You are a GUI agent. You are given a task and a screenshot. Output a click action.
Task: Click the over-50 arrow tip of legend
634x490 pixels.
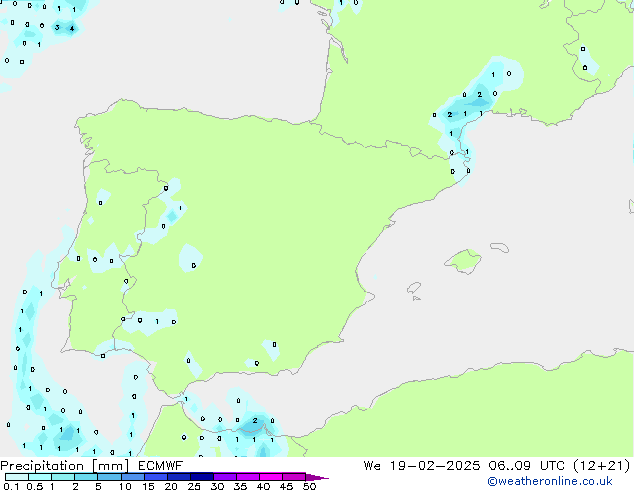[x=317, y=477]
